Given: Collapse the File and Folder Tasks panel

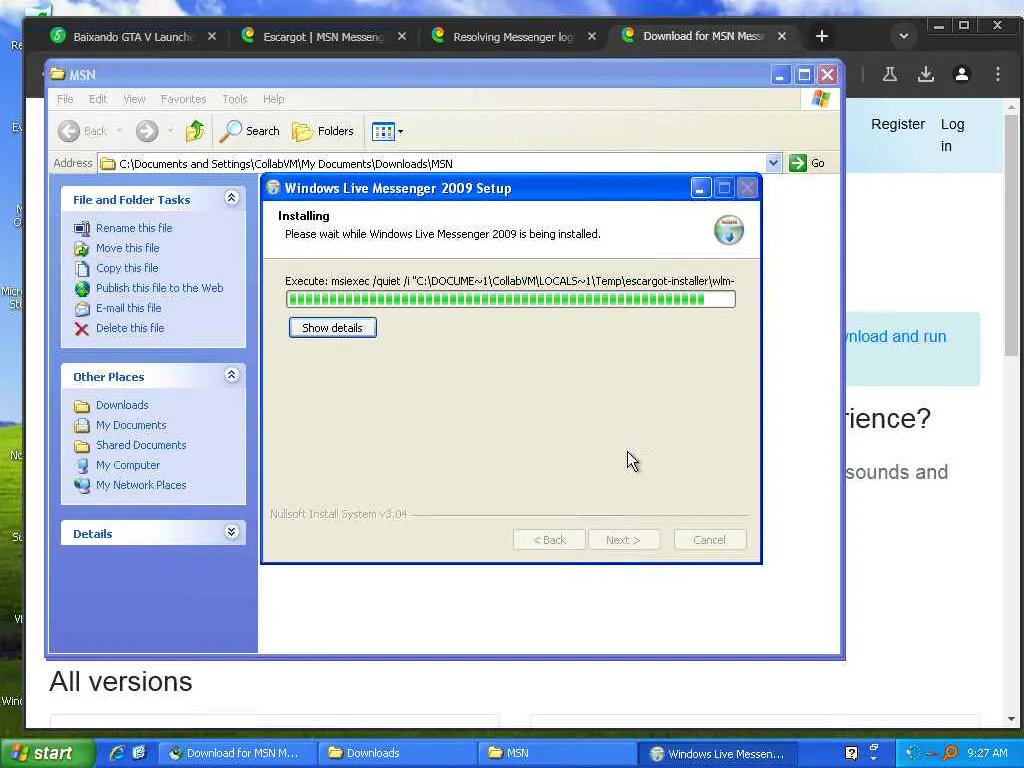Looking at the screenshot, I should coord(232,197).
